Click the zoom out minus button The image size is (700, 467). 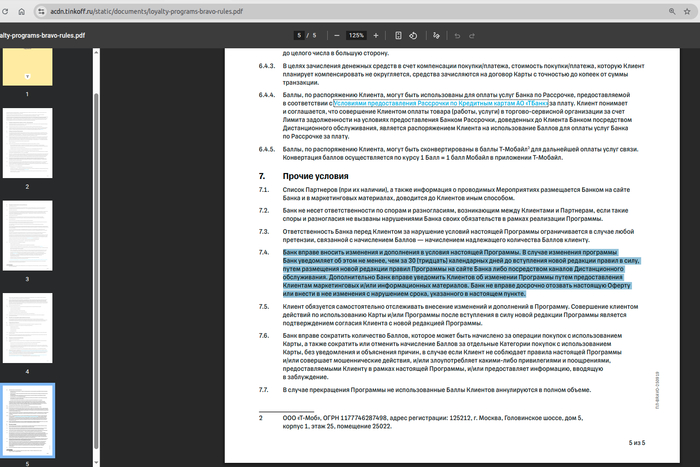[336, 34]
